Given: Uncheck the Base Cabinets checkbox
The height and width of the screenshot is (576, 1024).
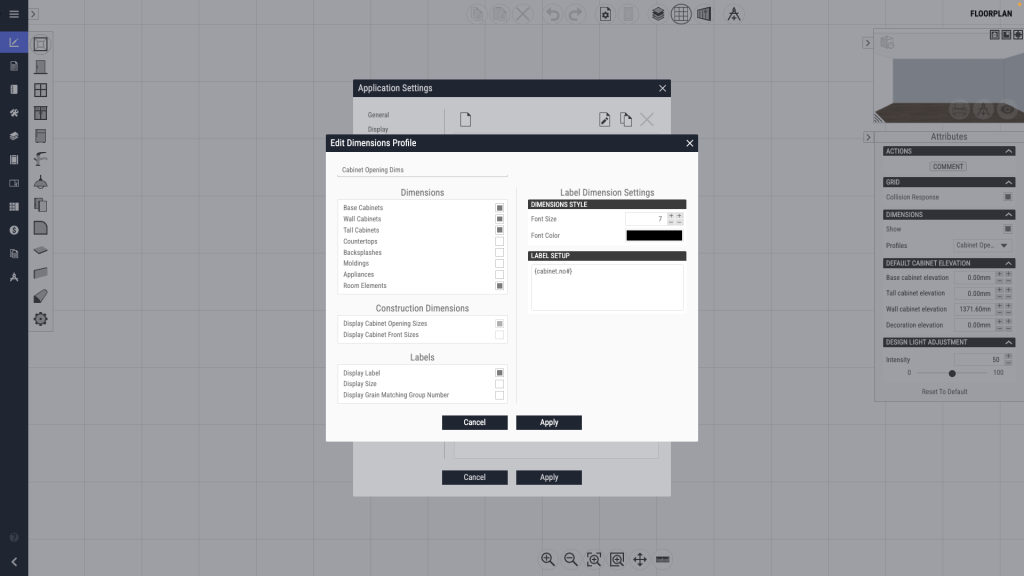Looking at the screenshot, I should click(499, 208).
